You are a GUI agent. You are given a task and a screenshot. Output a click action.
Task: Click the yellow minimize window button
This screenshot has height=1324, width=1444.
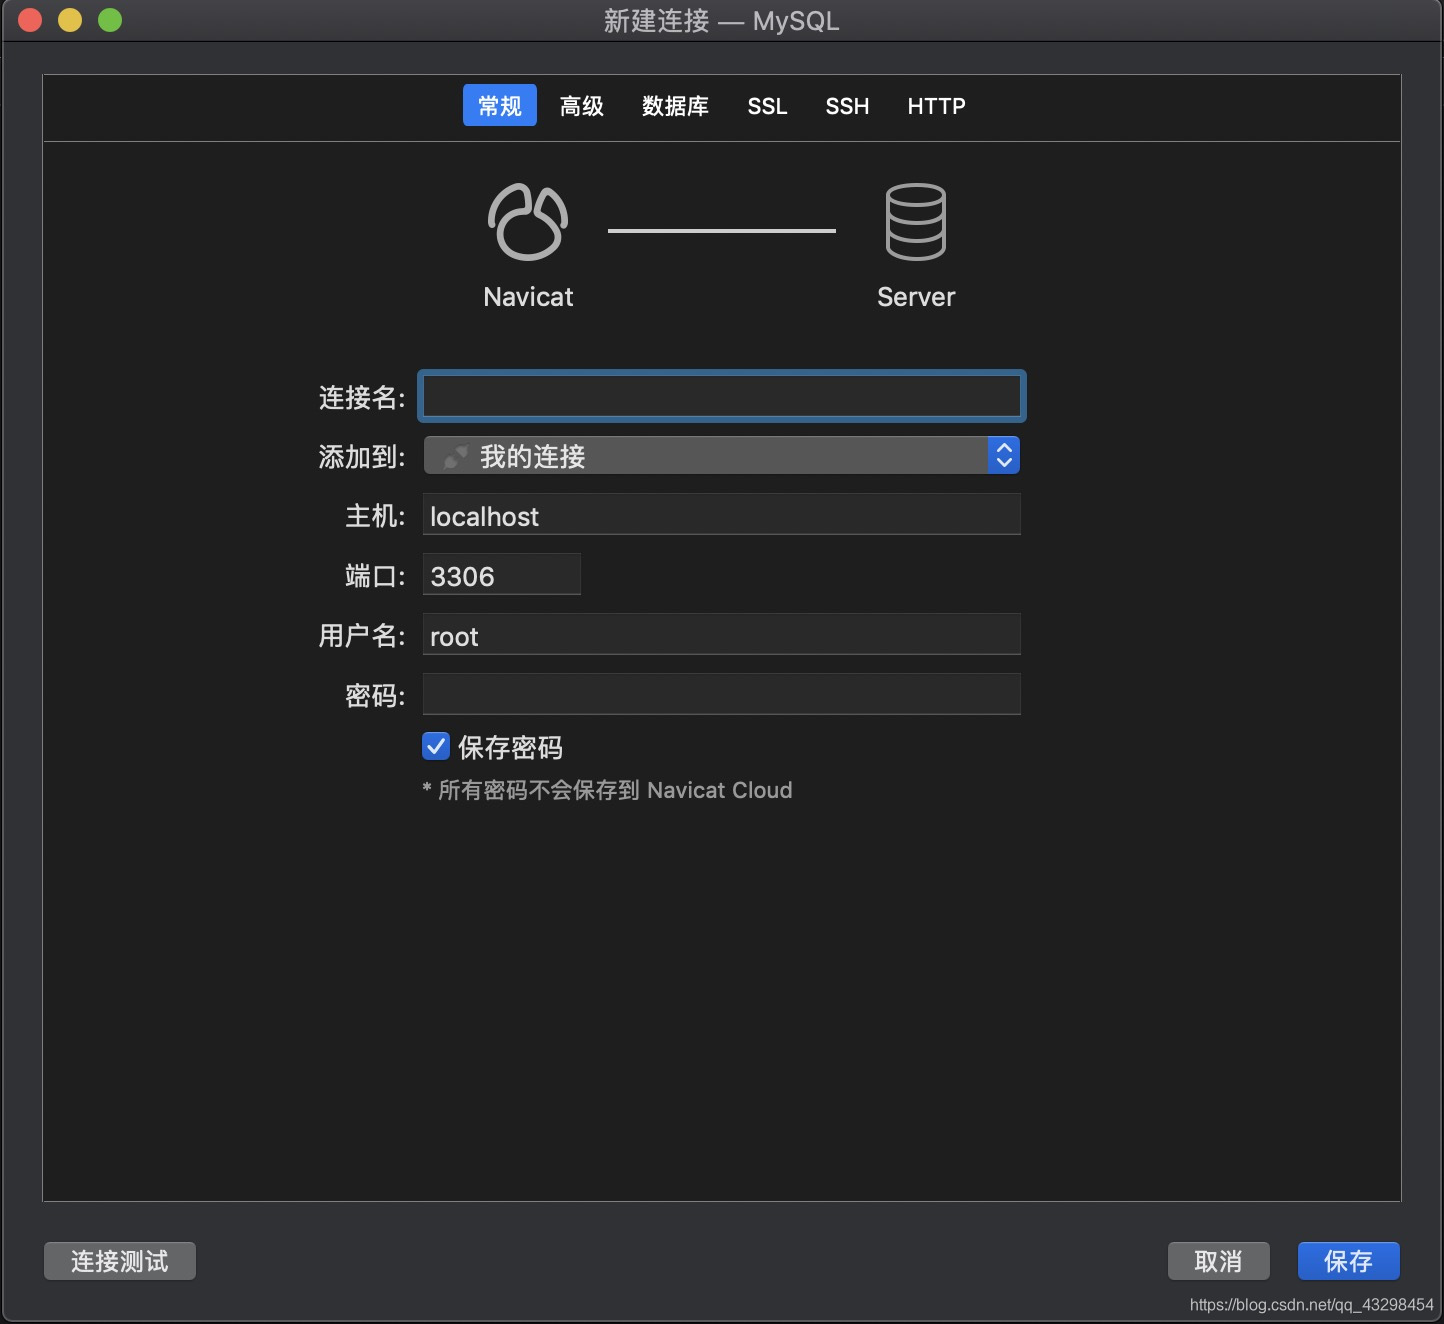(x=70, y=20)
